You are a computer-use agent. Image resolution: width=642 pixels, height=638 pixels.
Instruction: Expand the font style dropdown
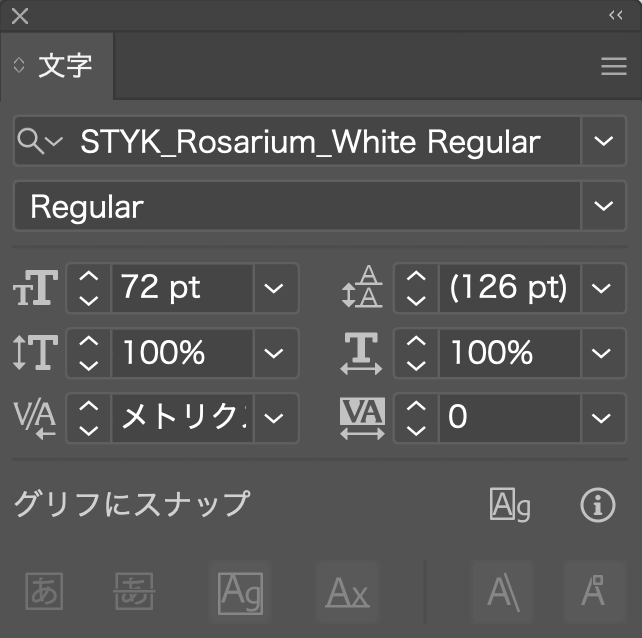point(603,206)
